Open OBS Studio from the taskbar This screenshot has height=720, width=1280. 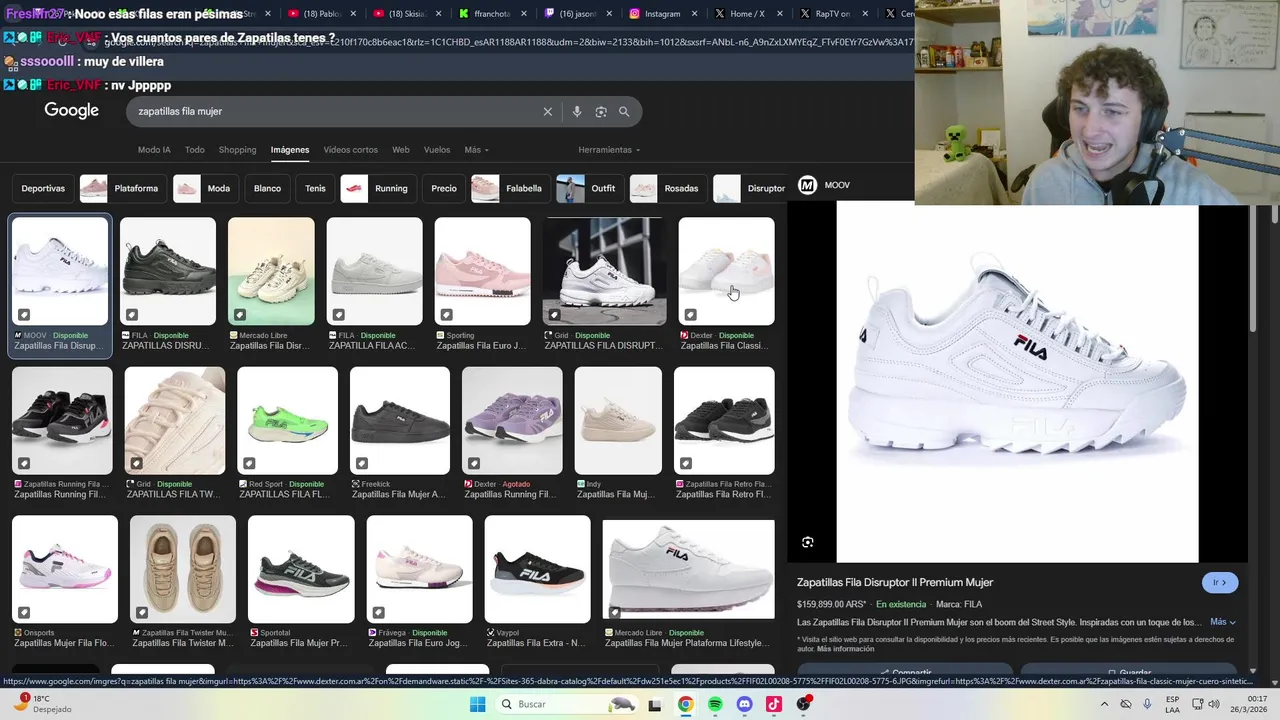[x=804, y=704]
